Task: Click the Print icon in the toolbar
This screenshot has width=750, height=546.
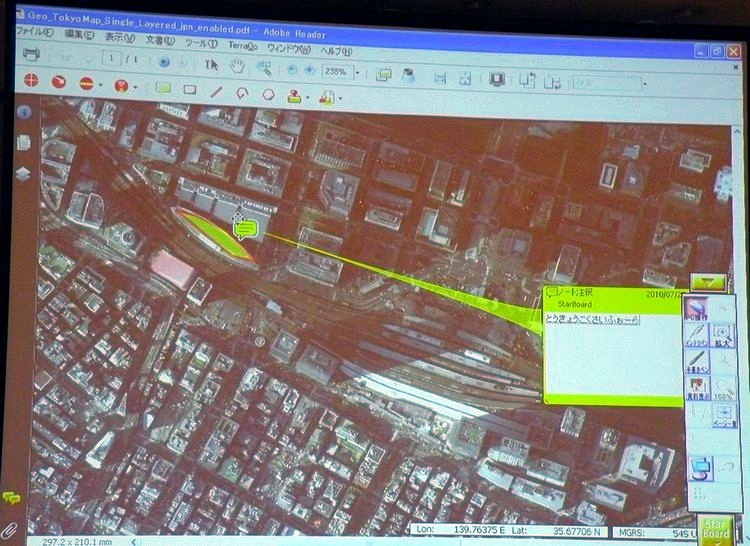Action: click(32, 54)
